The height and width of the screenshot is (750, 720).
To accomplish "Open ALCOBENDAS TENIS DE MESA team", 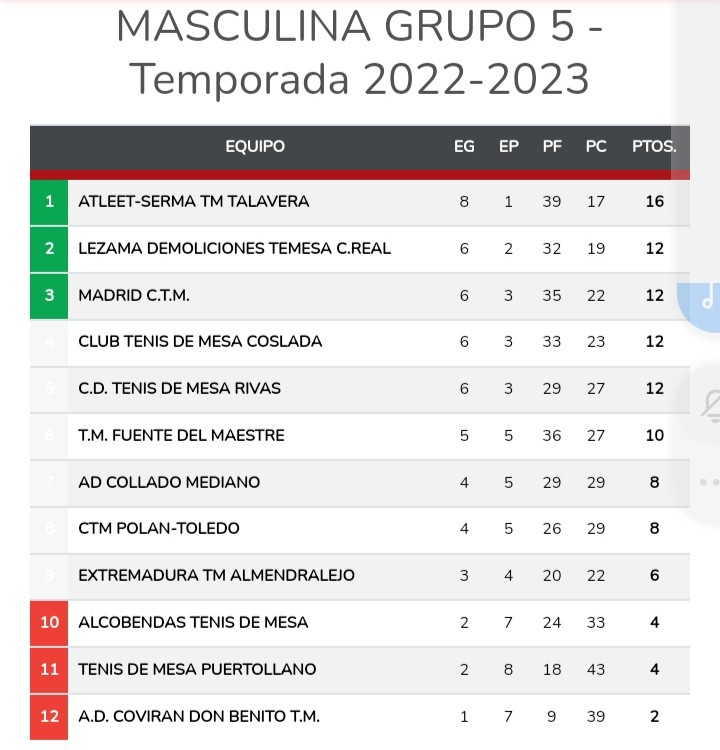I will tap(193, 622).
